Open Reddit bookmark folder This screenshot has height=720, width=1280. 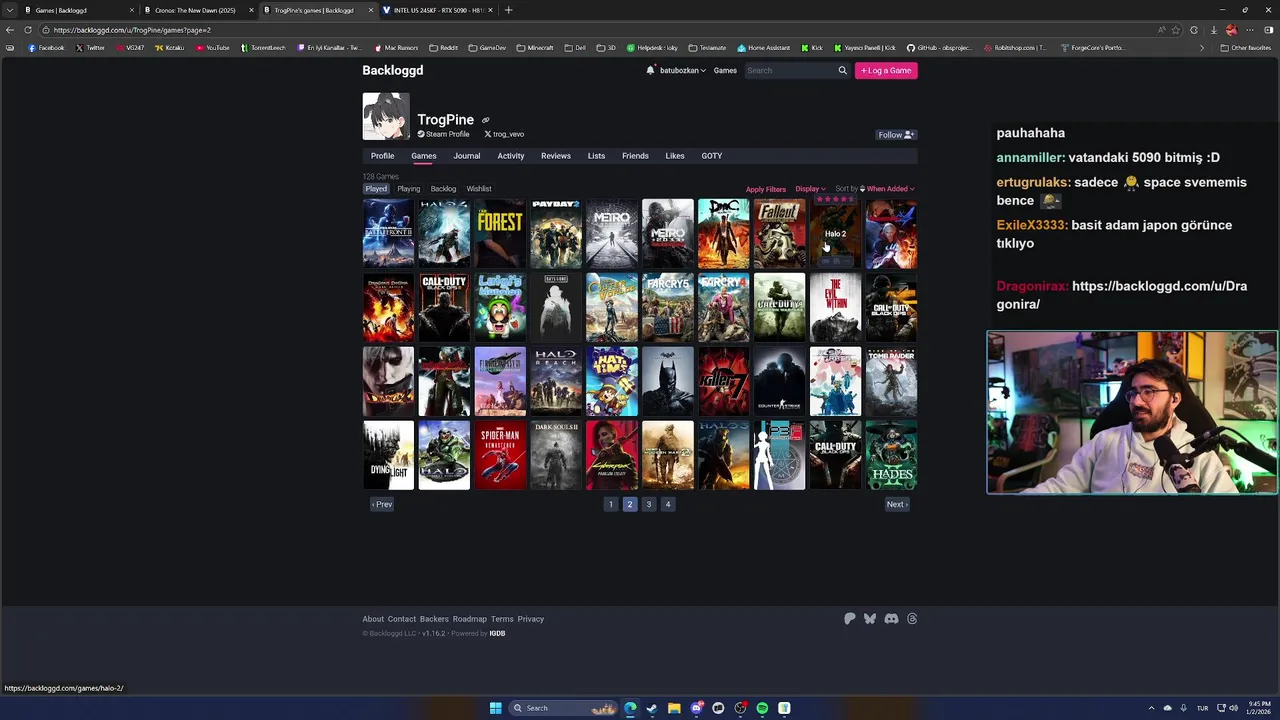[444, 47]
